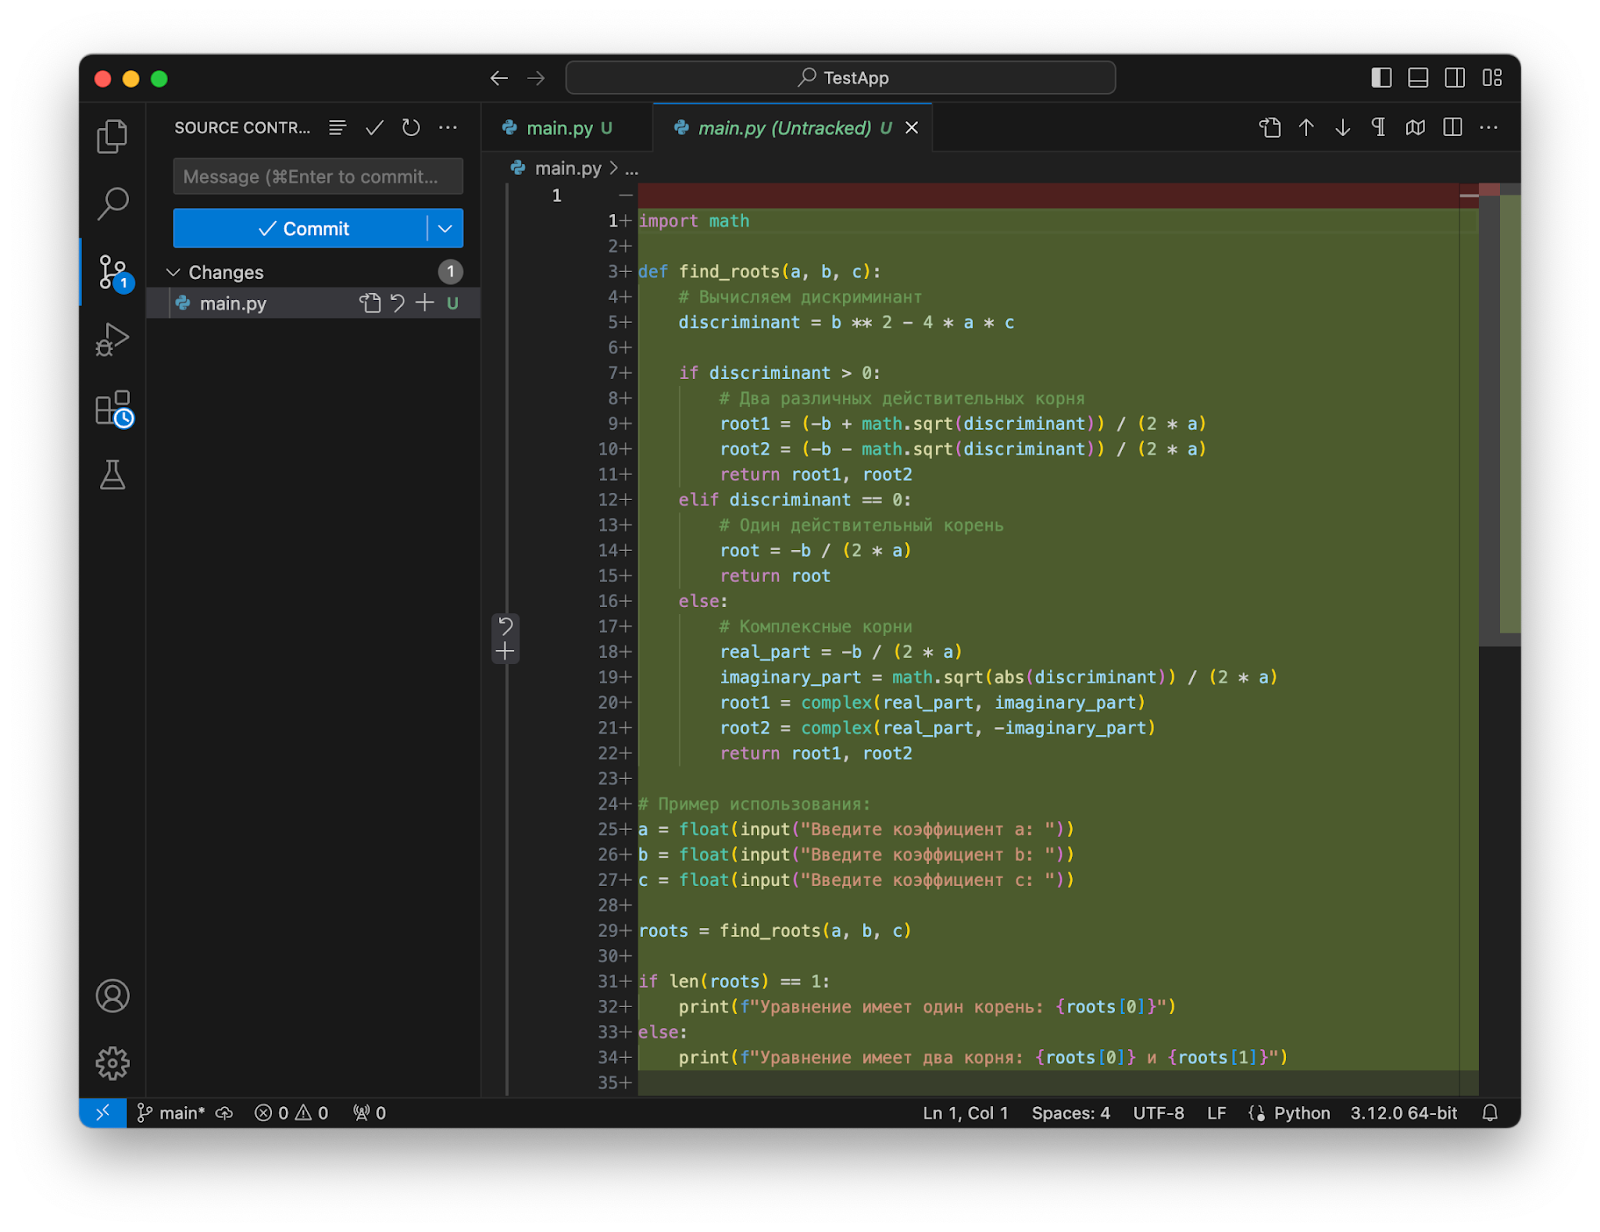This screenshot has width=1600, height=1232.
Task: Switch branch main* in status bar
Action: [x=171, y=1113]
